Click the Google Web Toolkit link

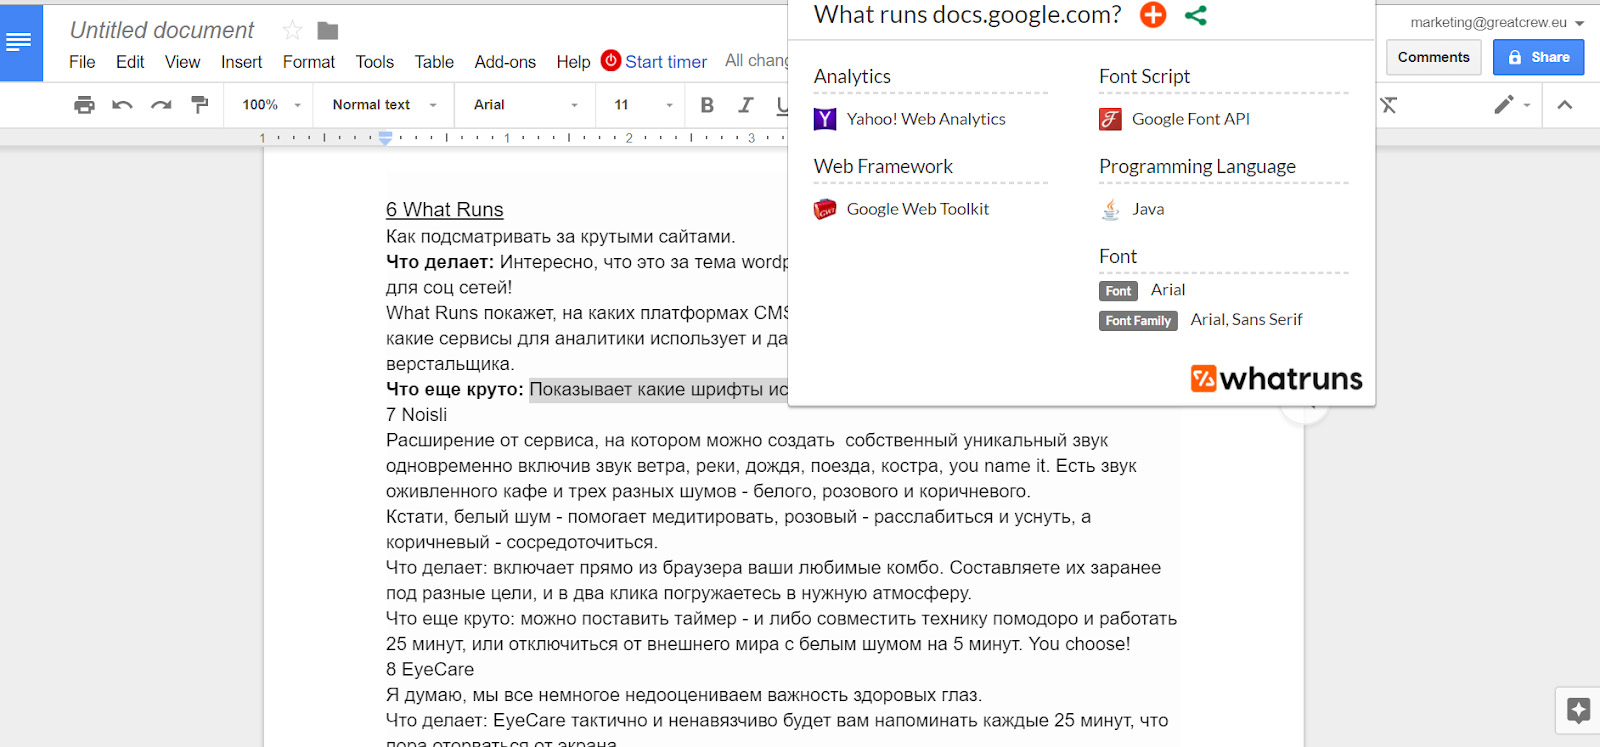917,209
